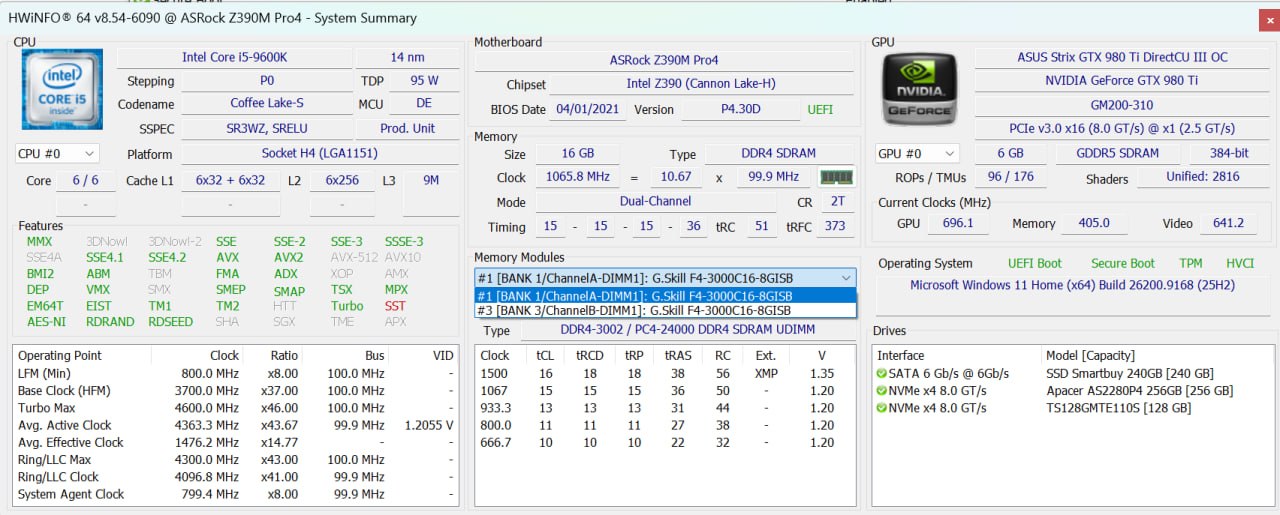Click the green check icon for the TS128GMTE110S drive
This screenshot has width=1280, height=515.
[x=881, y=408]
